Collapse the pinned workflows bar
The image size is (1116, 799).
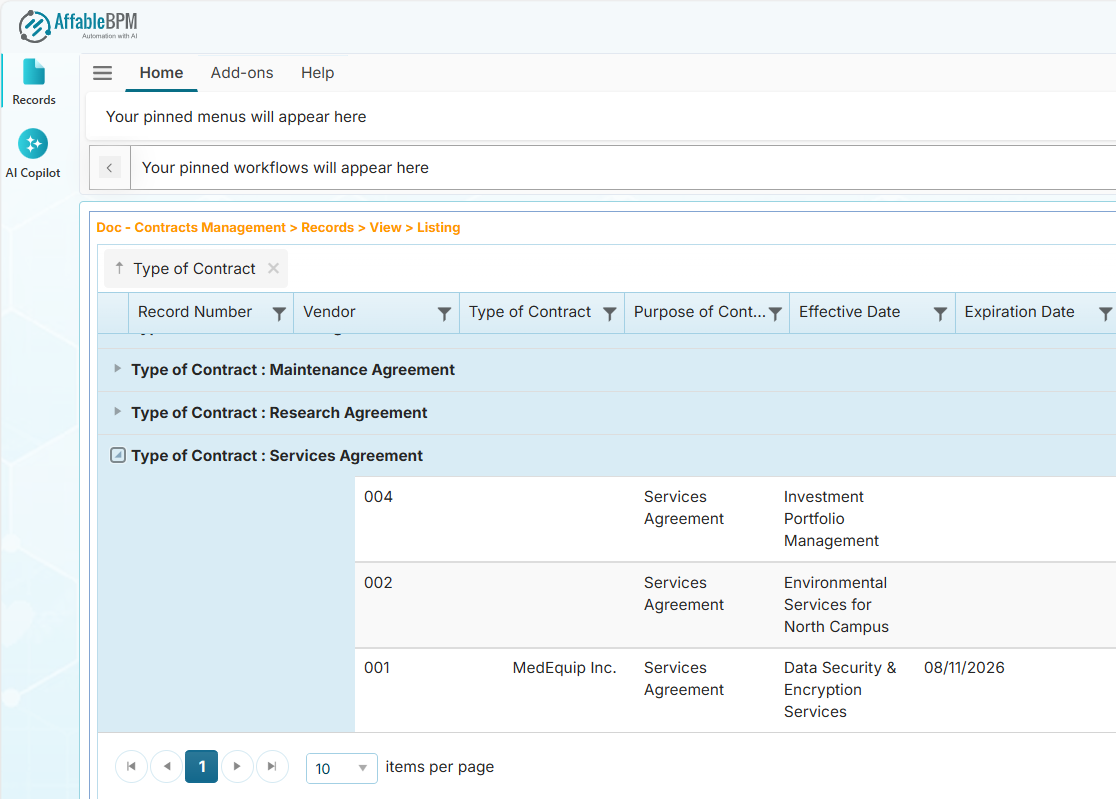tap(109, 167)
